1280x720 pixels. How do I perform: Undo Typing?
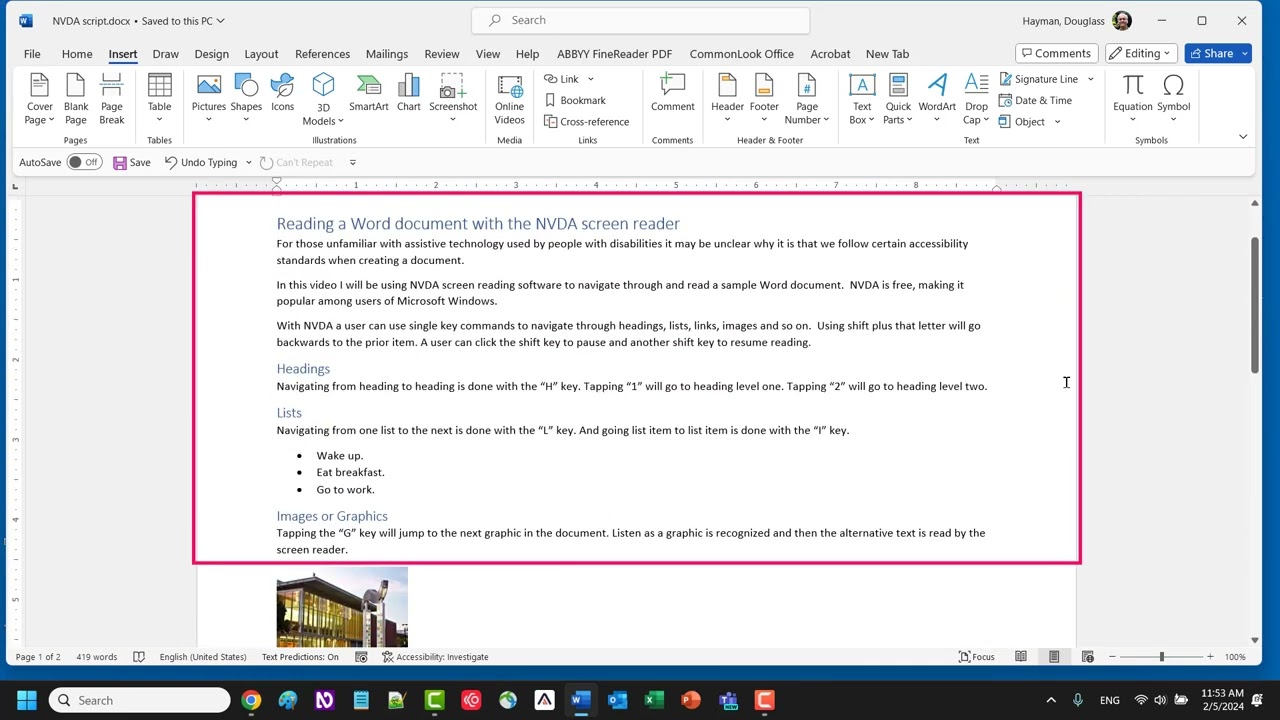coord(201,162)
